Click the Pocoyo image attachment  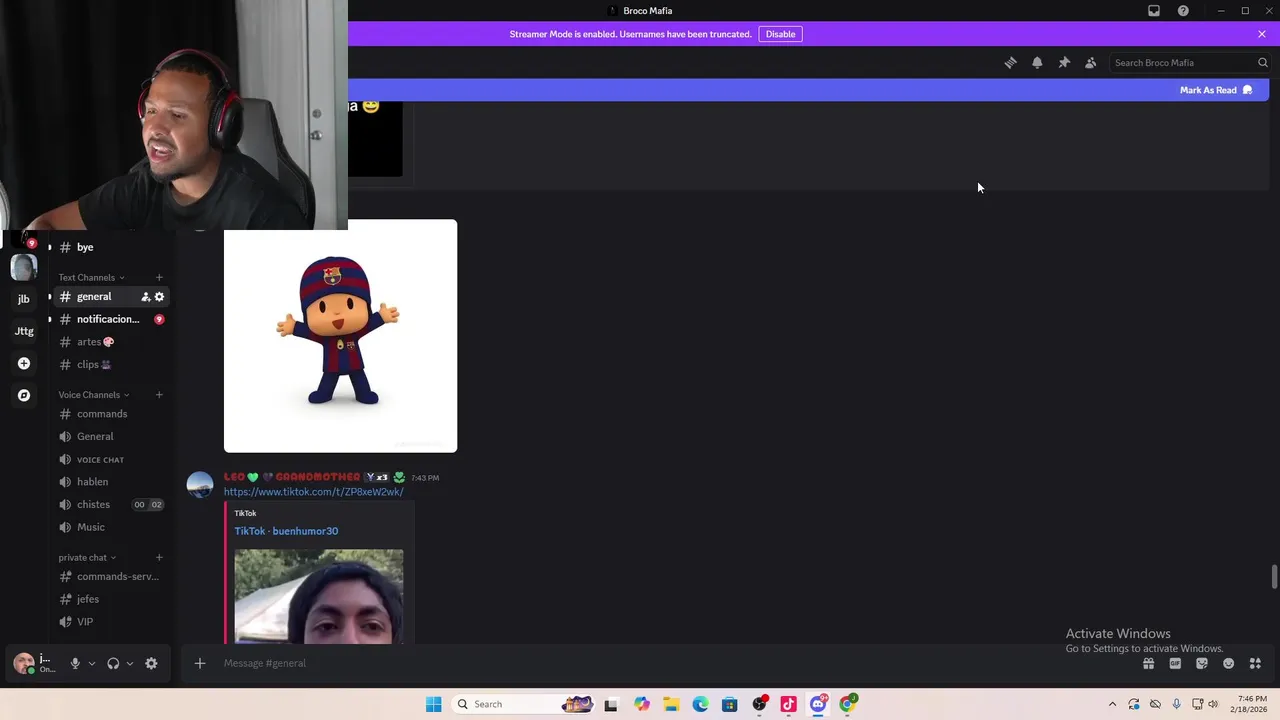click(340, 336)
